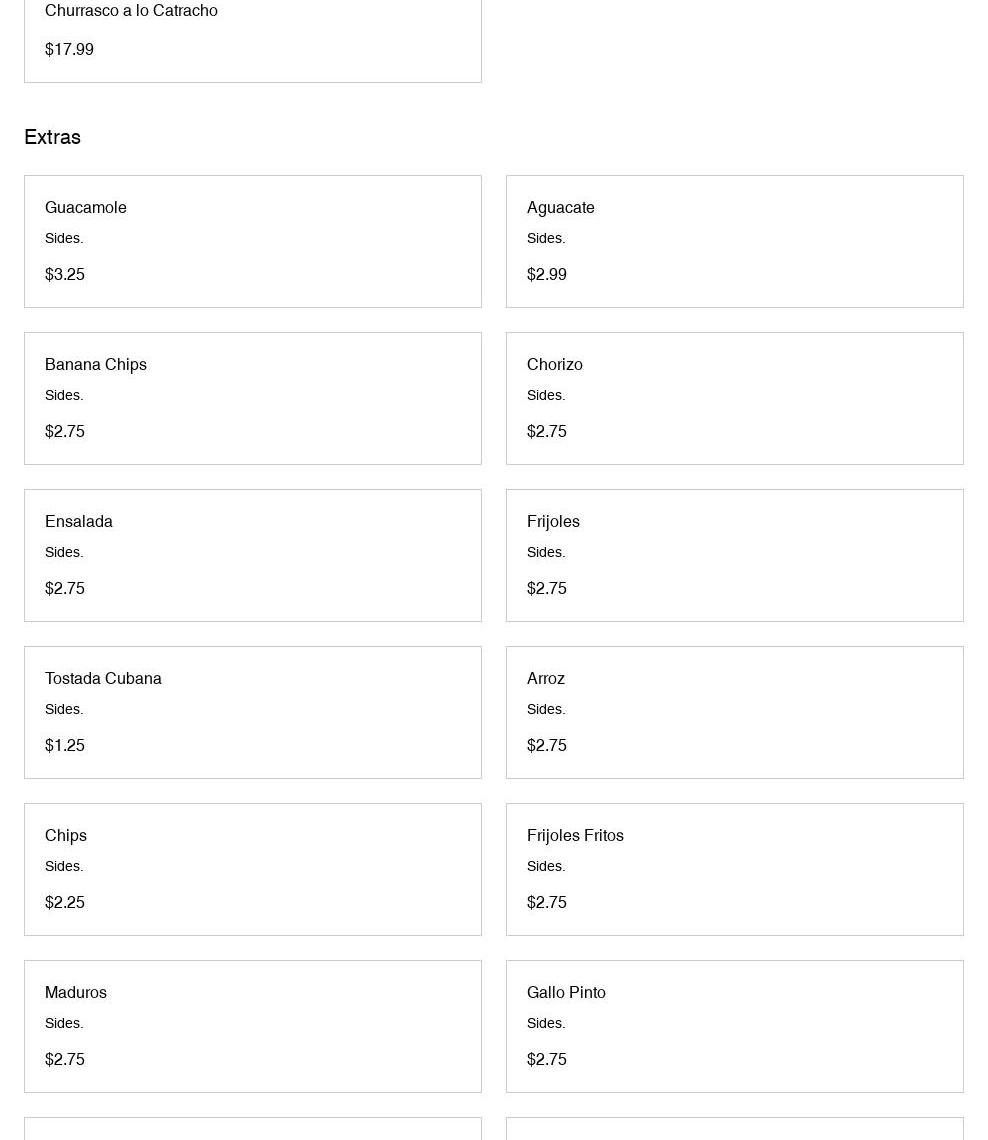Click the $1.25 Tostada Cubana price
The width and height of the screenshot is (988, 1140).
[x=65, y=745]
